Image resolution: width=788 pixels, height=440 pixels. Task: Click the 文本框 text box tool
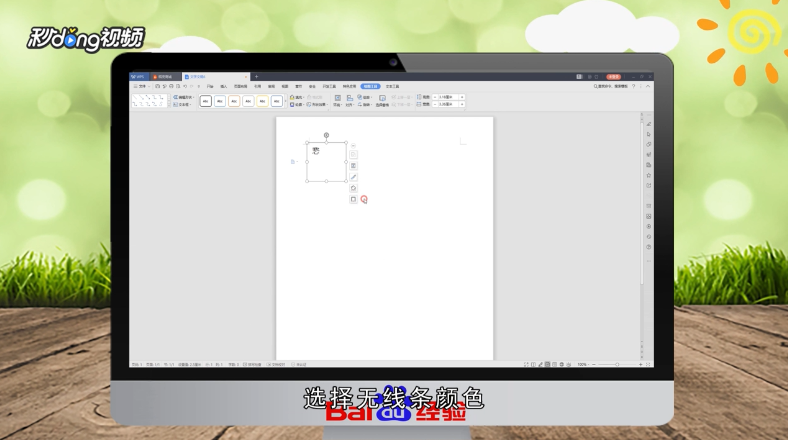[x=182, y=104]
